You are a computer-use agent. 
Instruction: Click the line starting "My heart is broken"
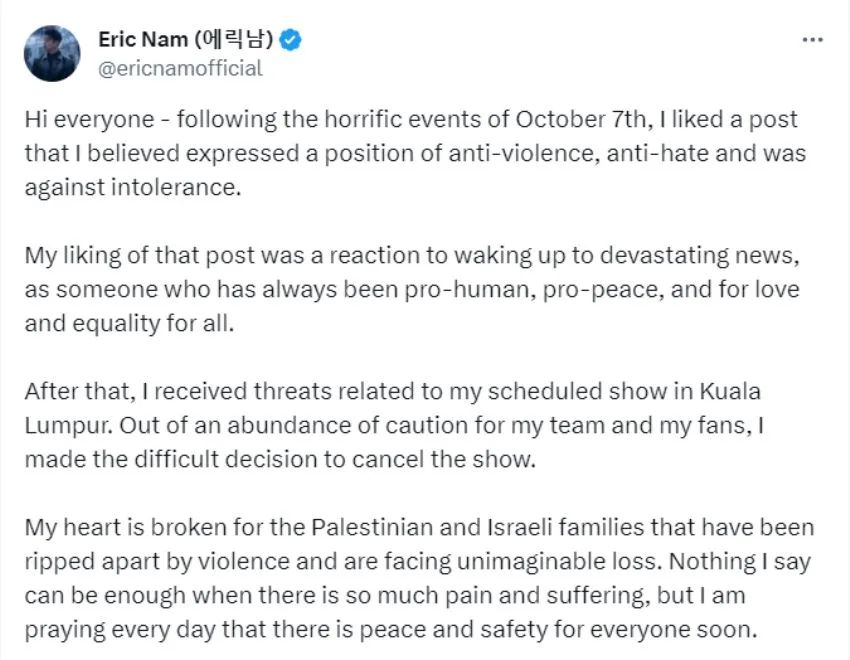coord(420,526)
